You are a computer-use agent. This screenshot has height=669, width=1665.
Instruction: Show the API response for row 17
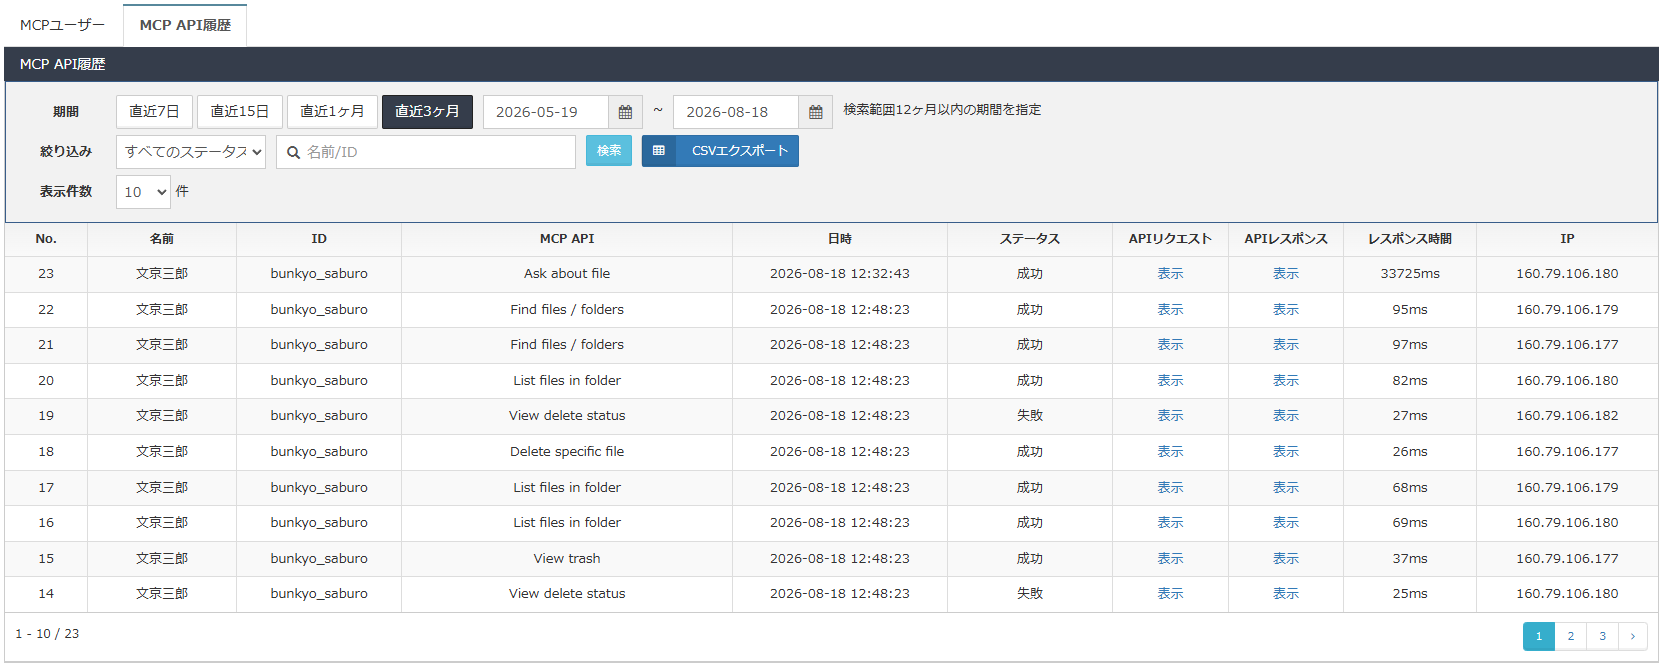1286,488
